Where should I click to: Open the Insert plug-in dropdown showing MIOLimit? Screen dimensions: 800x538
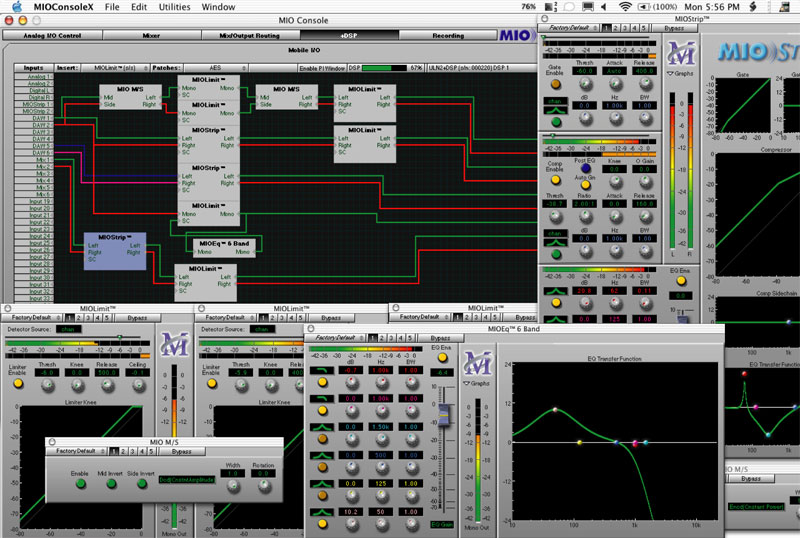click(x=114, y=68)
